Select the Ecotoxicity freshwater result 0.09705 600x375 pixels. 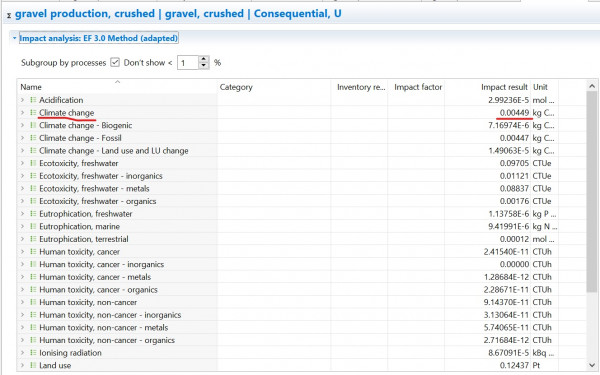coord(514,163)
